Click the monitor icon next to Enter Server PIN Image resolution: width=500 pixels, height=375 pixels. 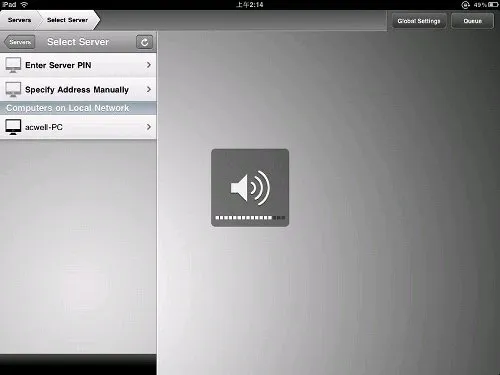pos(13,65)
